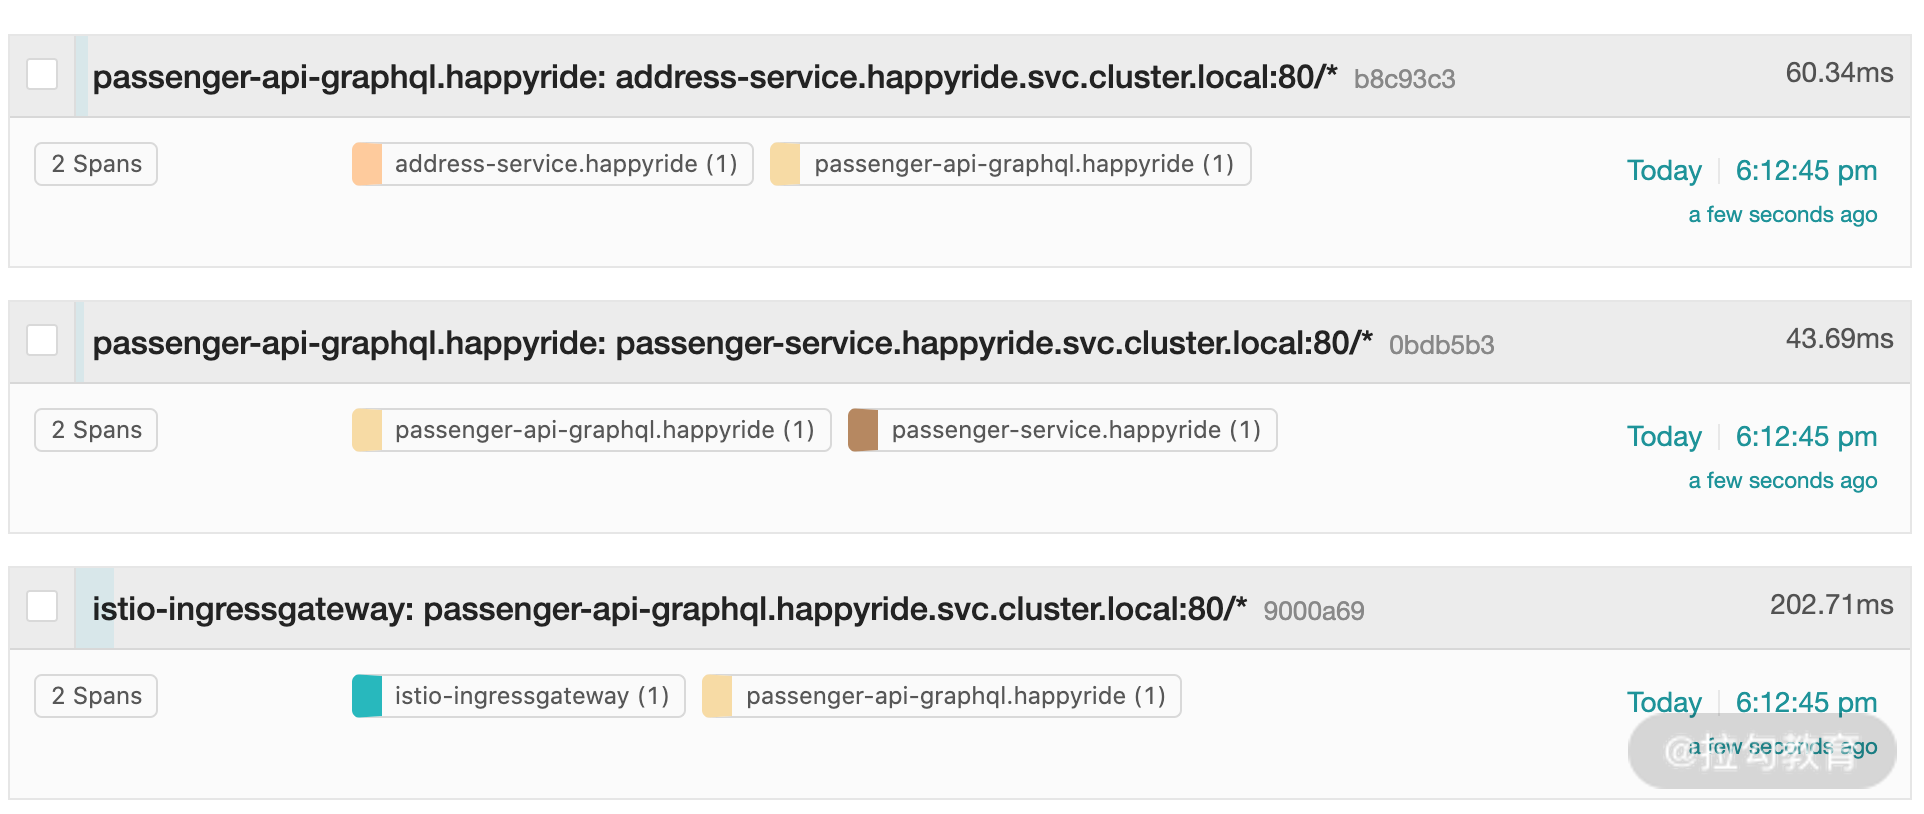This screenshot has width=1924, height=814.
Task: Open trace b8c93c3 for address-service
Action: [774, 77]
